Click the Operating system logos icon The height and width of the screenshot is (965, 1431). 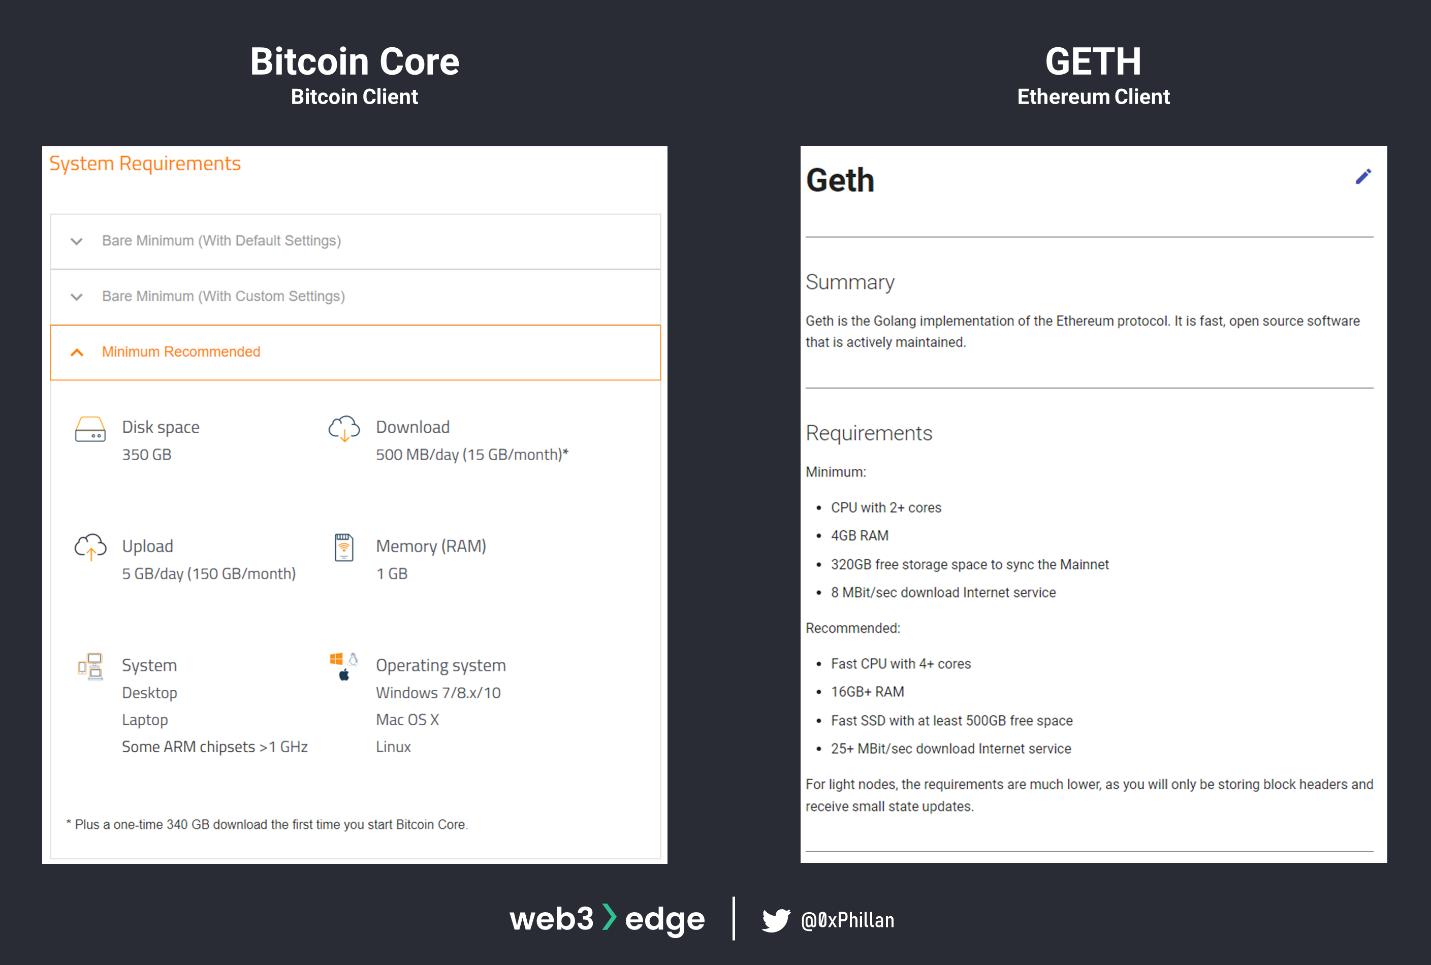344,666
